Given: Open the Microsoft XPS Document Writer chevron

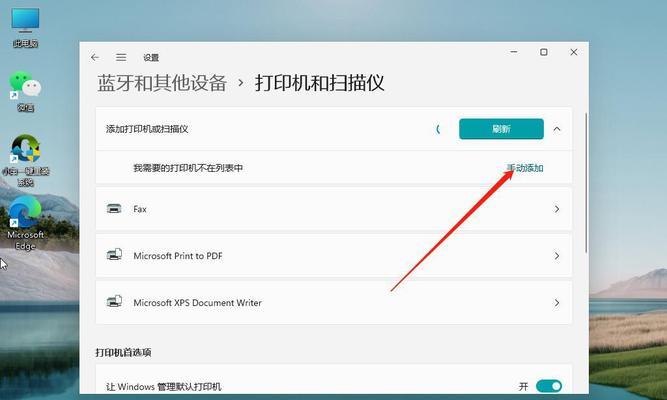Looking at the screenshot, I should point(557,303).
